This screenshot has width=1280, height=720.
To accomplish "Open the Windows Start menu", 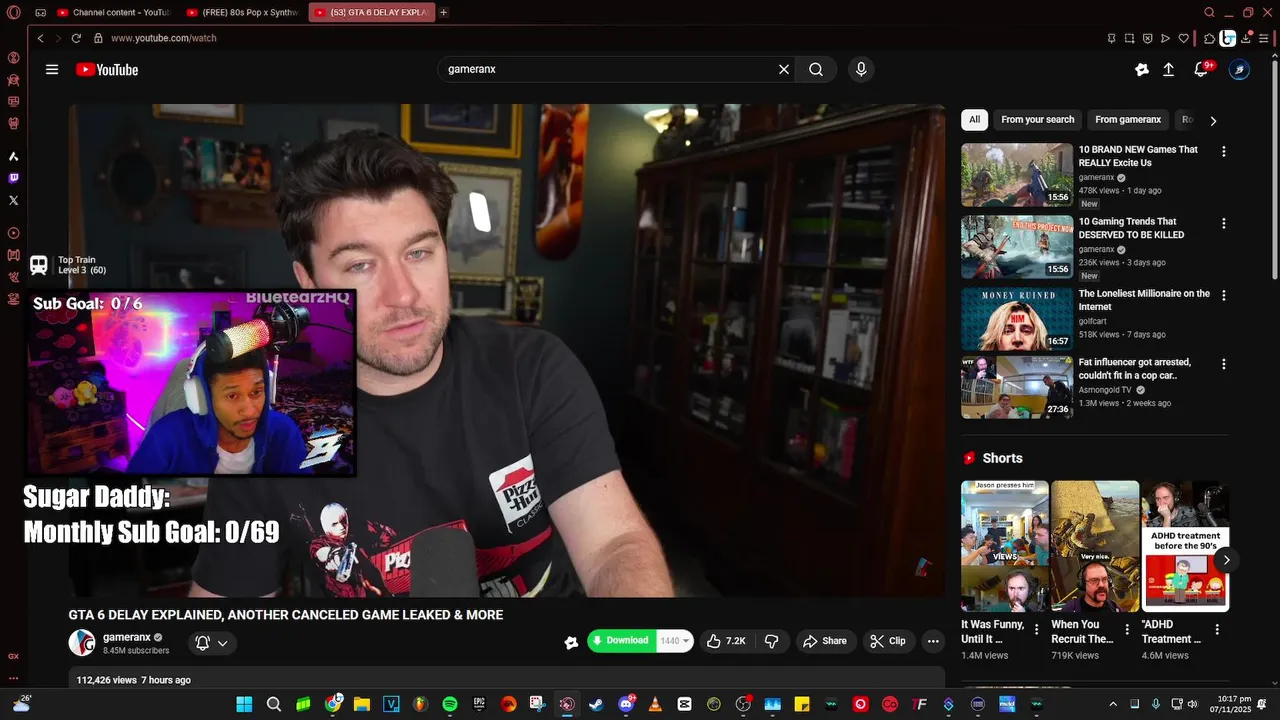I will [x=244, y=704].
